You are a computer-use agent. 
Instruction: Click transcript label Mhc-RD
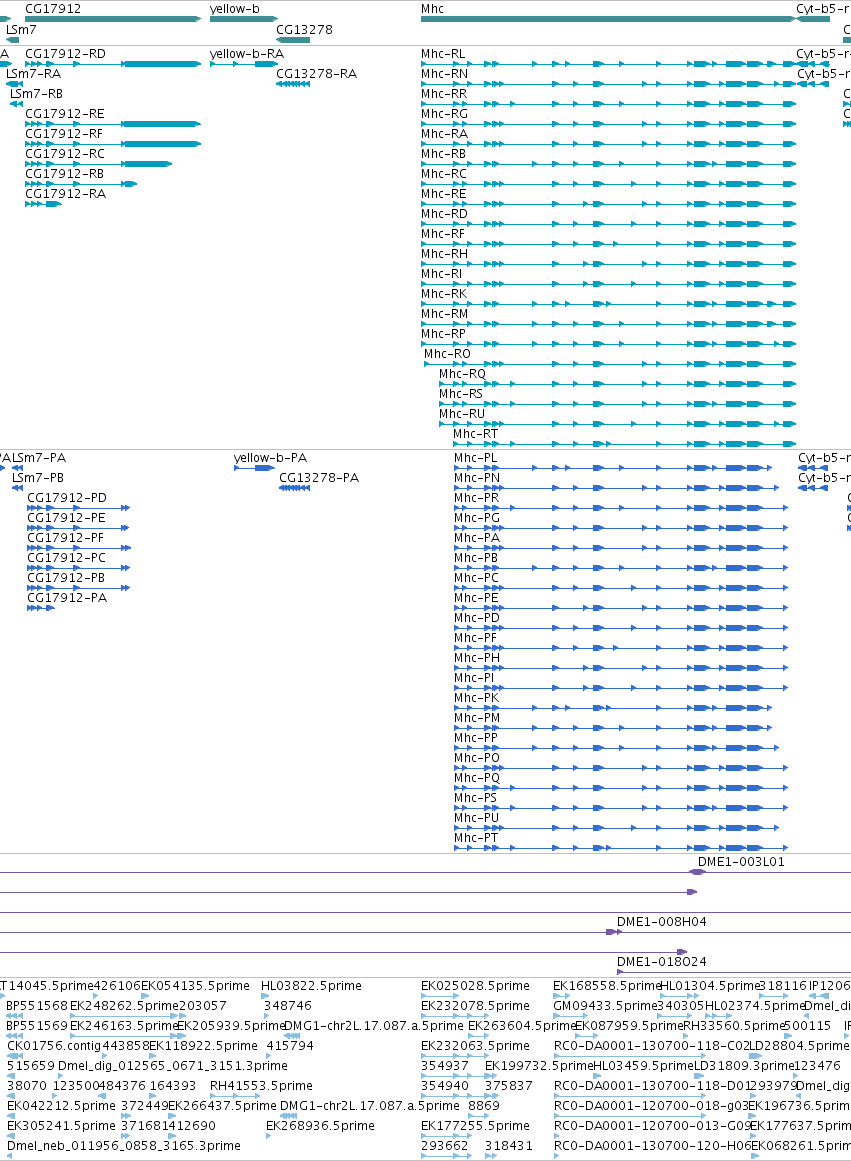[444, 214]
